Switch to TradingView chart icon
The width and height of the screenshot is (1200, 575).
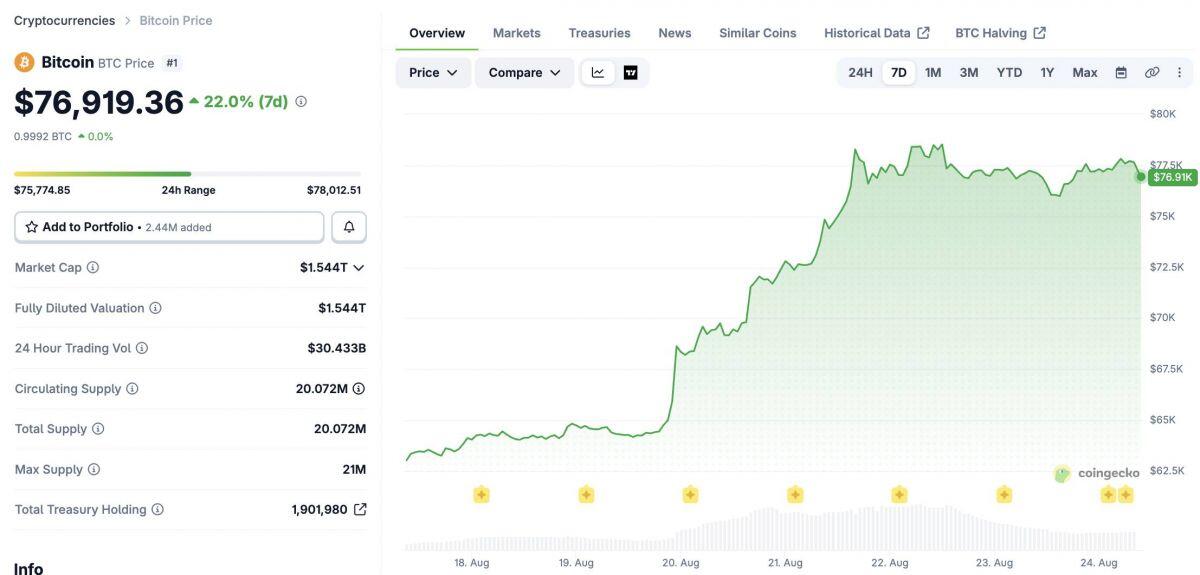pyautogui.click(x=631, y=72)
